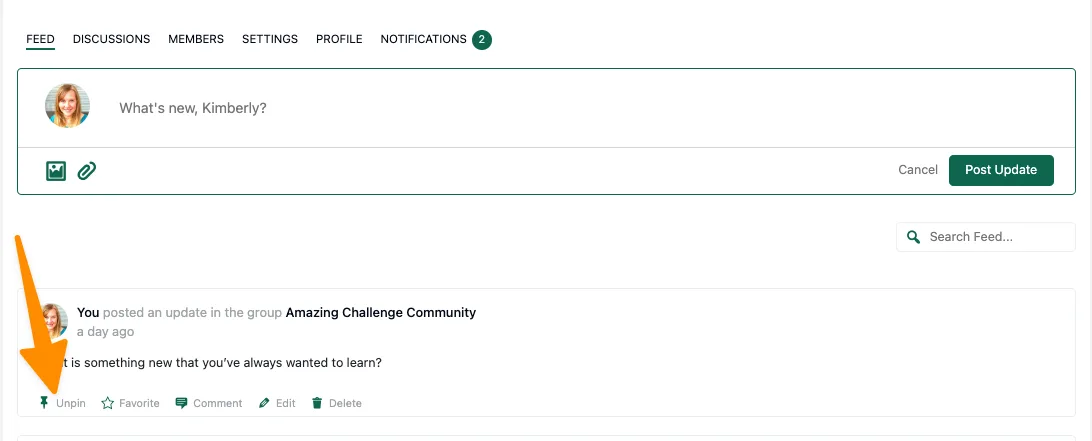Image resolution: width=1092 pixels, height=441 pixels.
Task: Click the pushpin icon to unpin the post
Action: (44, 403)
